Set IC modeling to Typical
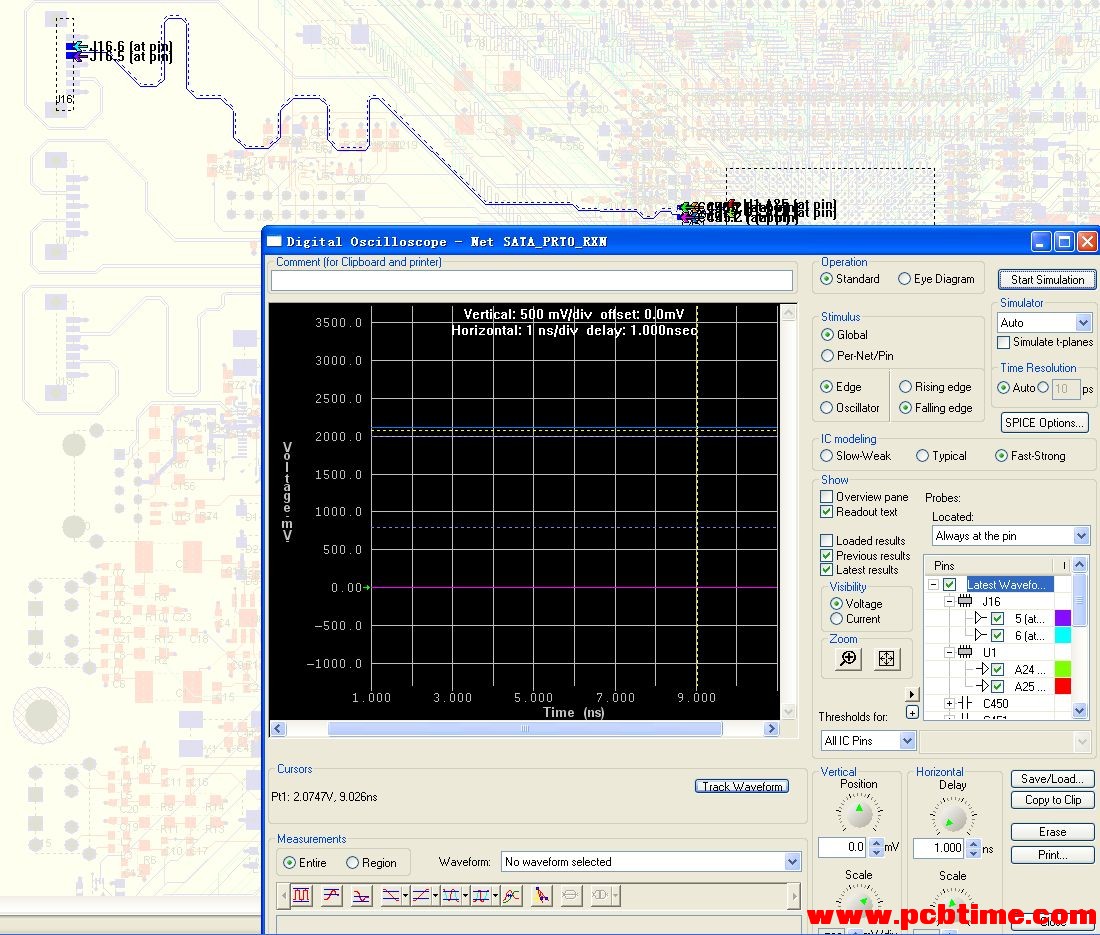 (x=941, y=456)
